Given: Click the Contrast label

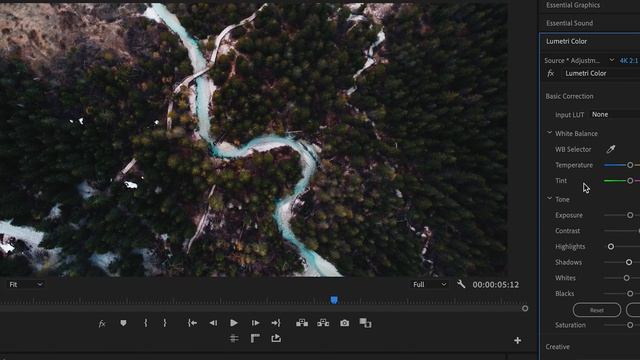Looking at the screenshot, I should click(567, 231).
